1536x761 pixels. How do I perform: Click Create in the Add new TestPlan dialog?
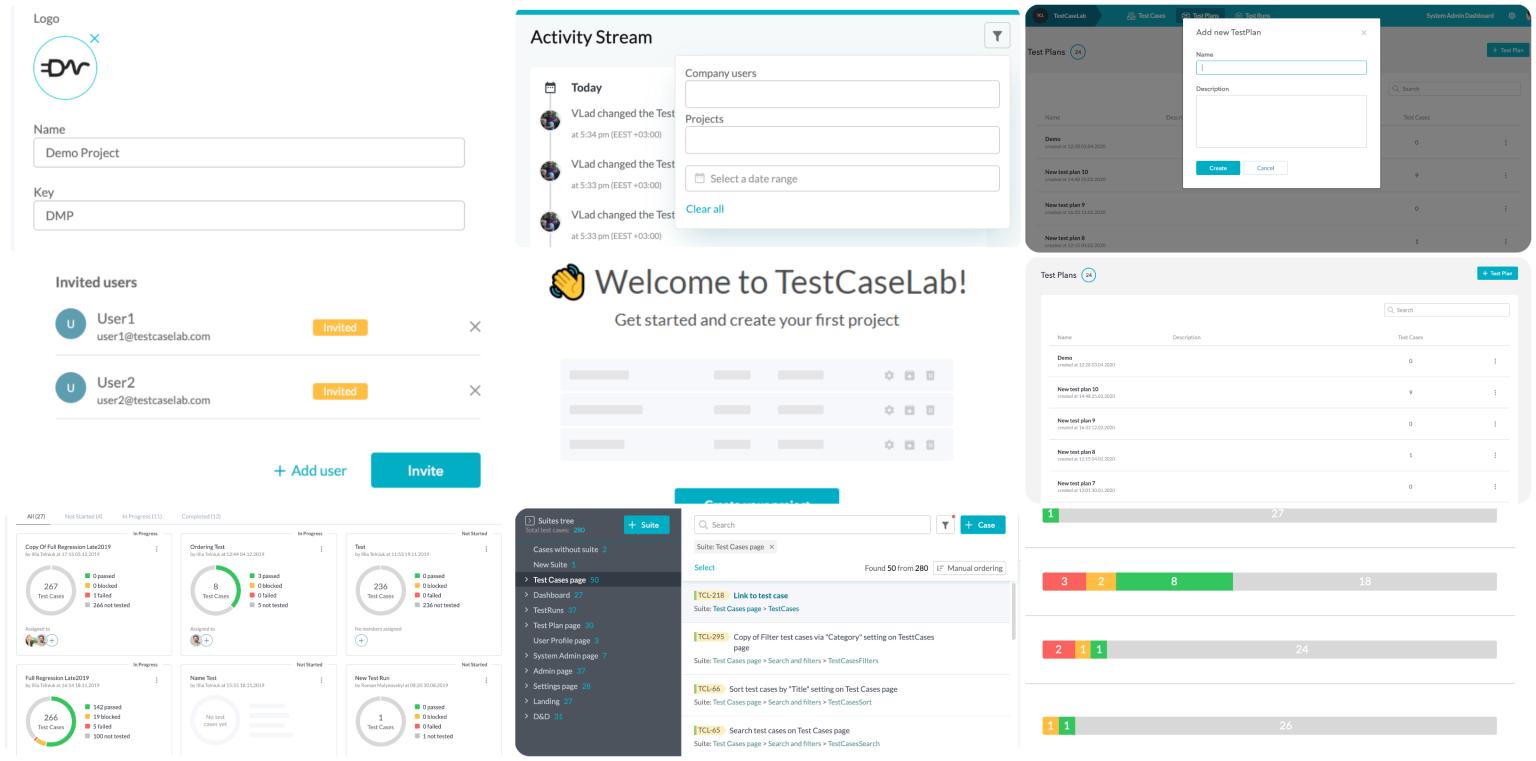click(1217, 168)
